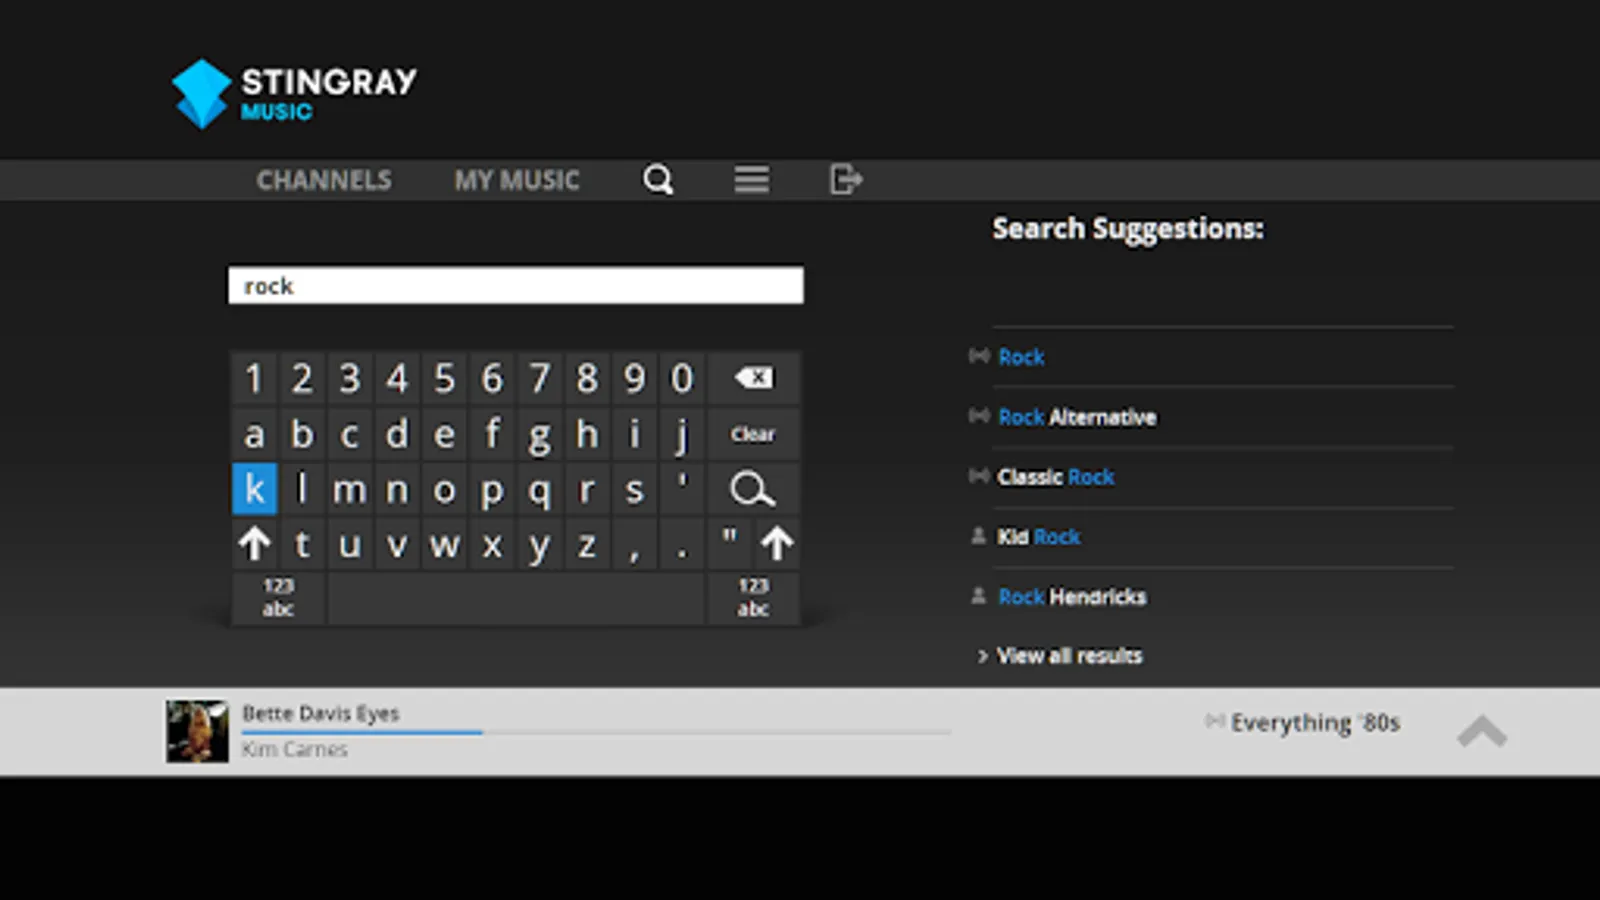Tap the right shift arrow key
Viewport: 1600px width, 900px height.
click(x=777, y=544)
